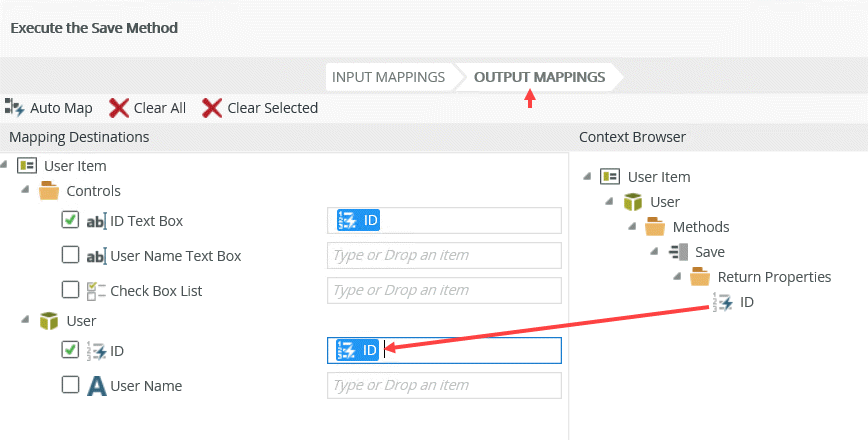Open the Output Mappings tab

(539, 77)
